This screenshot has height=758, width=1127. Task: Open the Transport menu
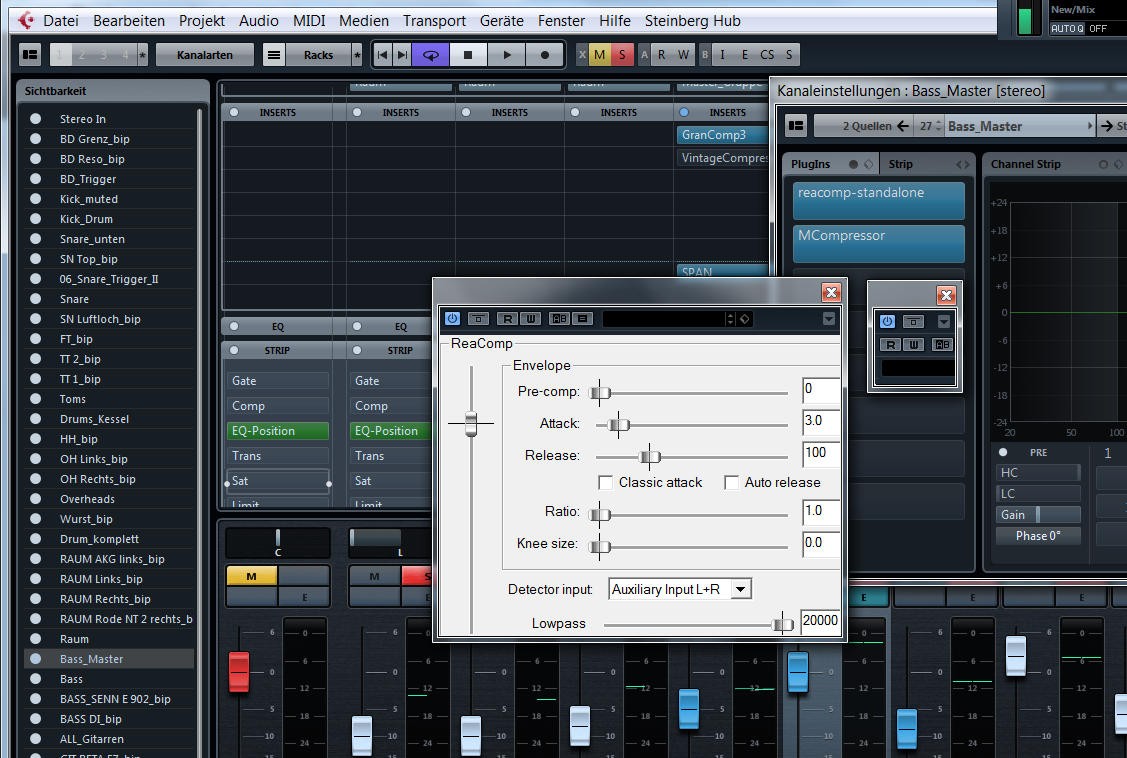pos(434,21)
